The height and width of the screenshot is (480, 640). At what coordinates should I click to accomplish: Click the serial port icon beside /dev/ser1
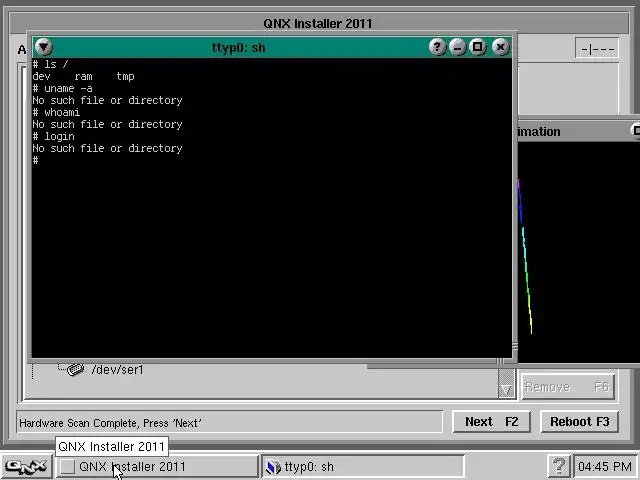75,369
